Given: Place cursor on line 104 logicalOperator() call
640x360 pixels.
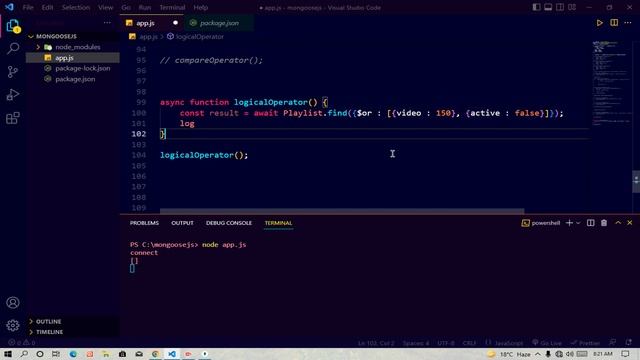Looking at the screenshot, I should tap(204, 155).
